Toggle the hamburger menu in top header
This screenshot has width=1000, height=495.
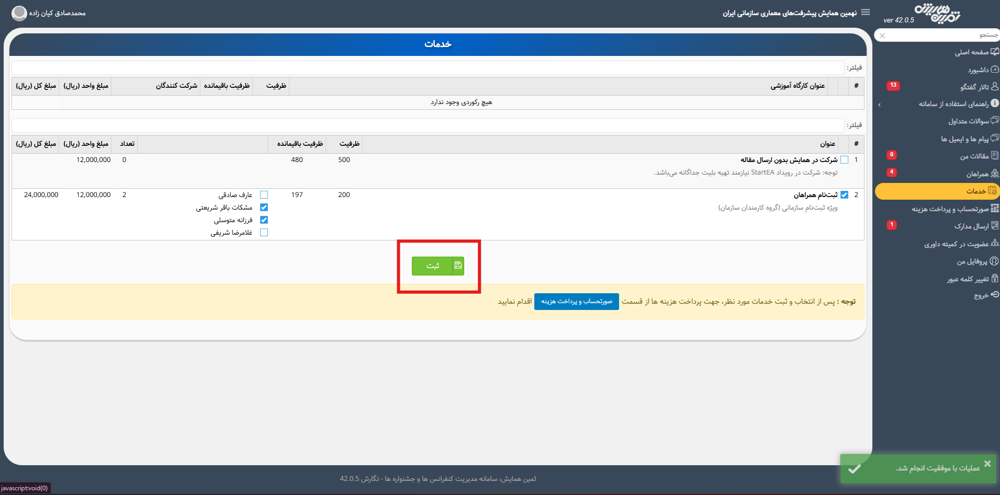pyautogui.click(x=866, y=13)
